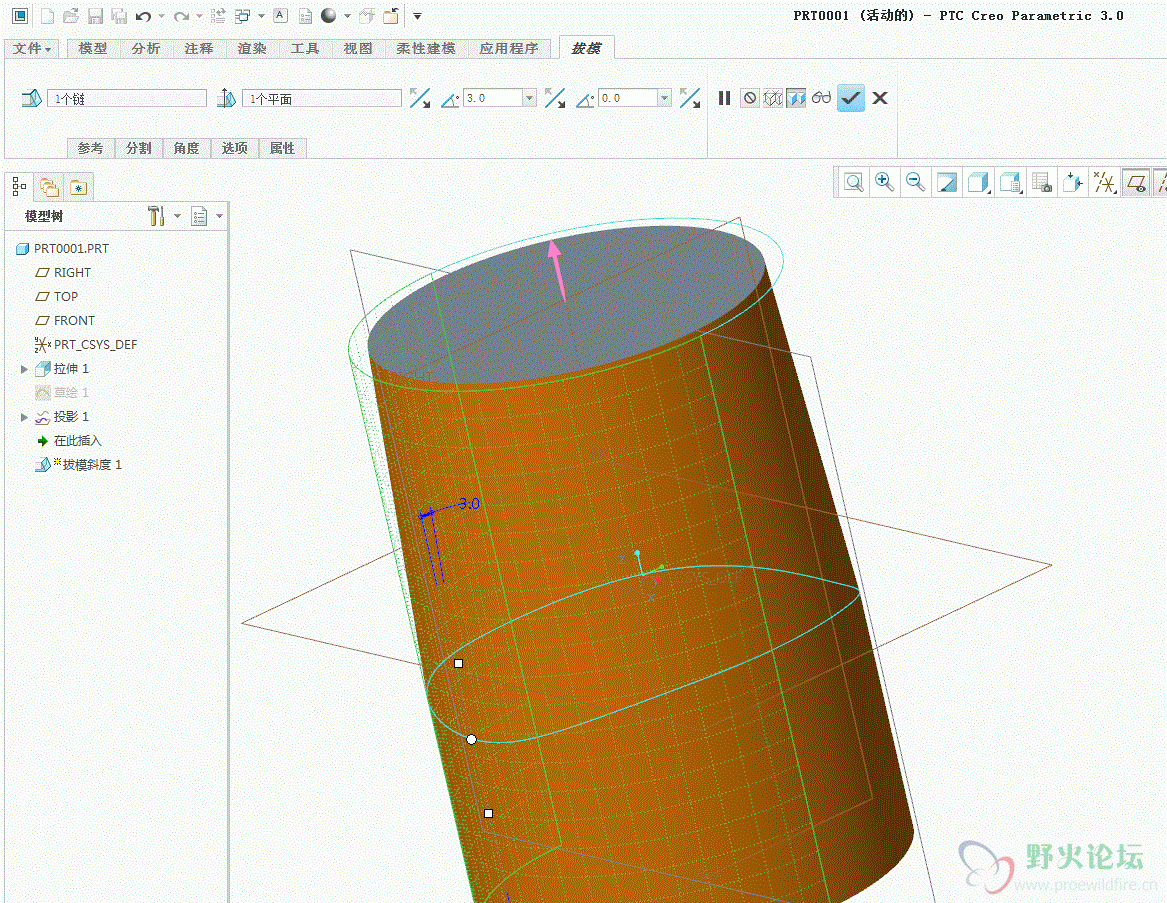Open the 参考 panel
The width and height of the screenshot is (1167, 903).
91,148
